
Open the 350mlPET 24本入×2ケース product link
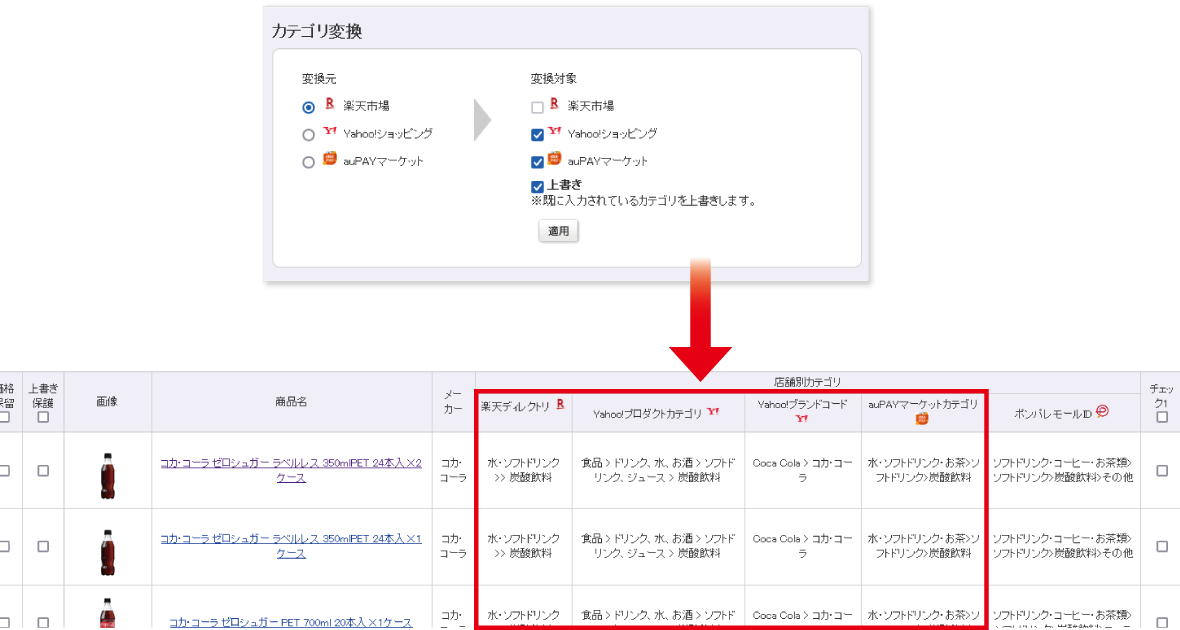coord(290,470)
